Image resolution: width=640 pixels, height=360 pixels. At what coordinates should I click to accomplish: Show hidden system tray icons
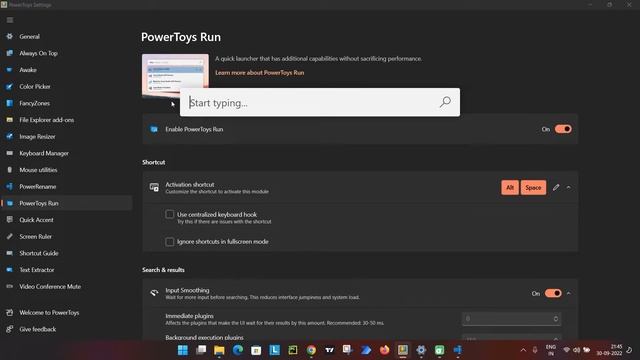pos(523,350)
